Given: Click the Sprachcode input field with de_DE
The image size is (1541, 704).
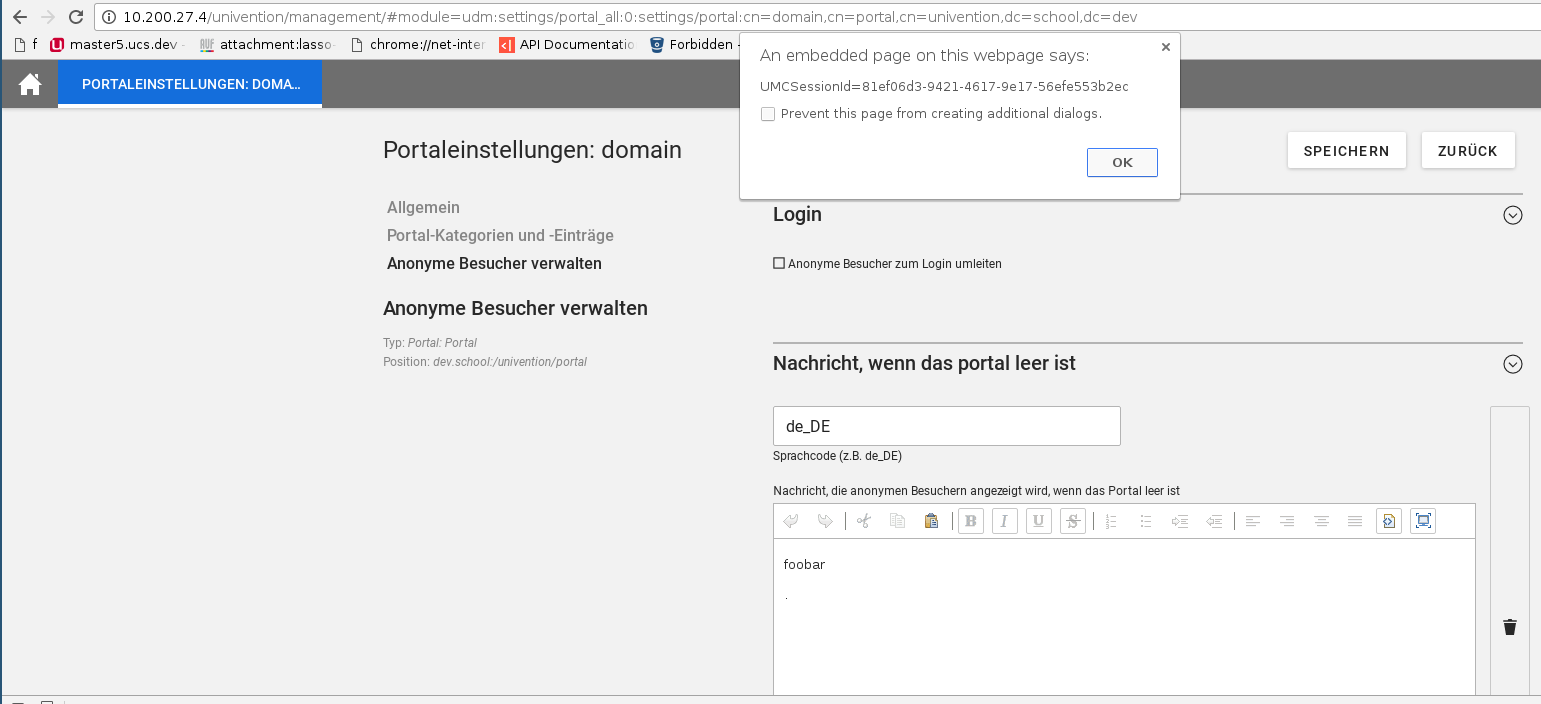Looking at the screenshot, I should click(x=946, y=426).
